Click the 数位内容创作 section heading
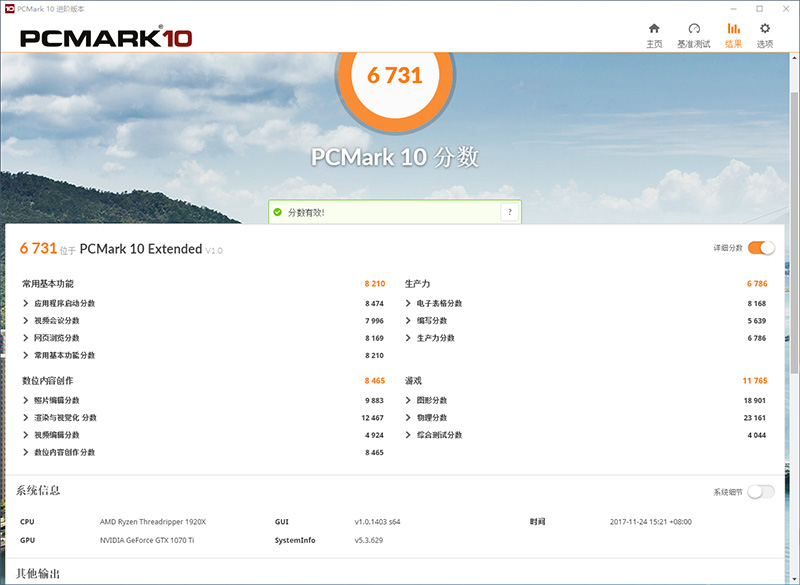The image size is (800, 585). [x=48, y=380]
